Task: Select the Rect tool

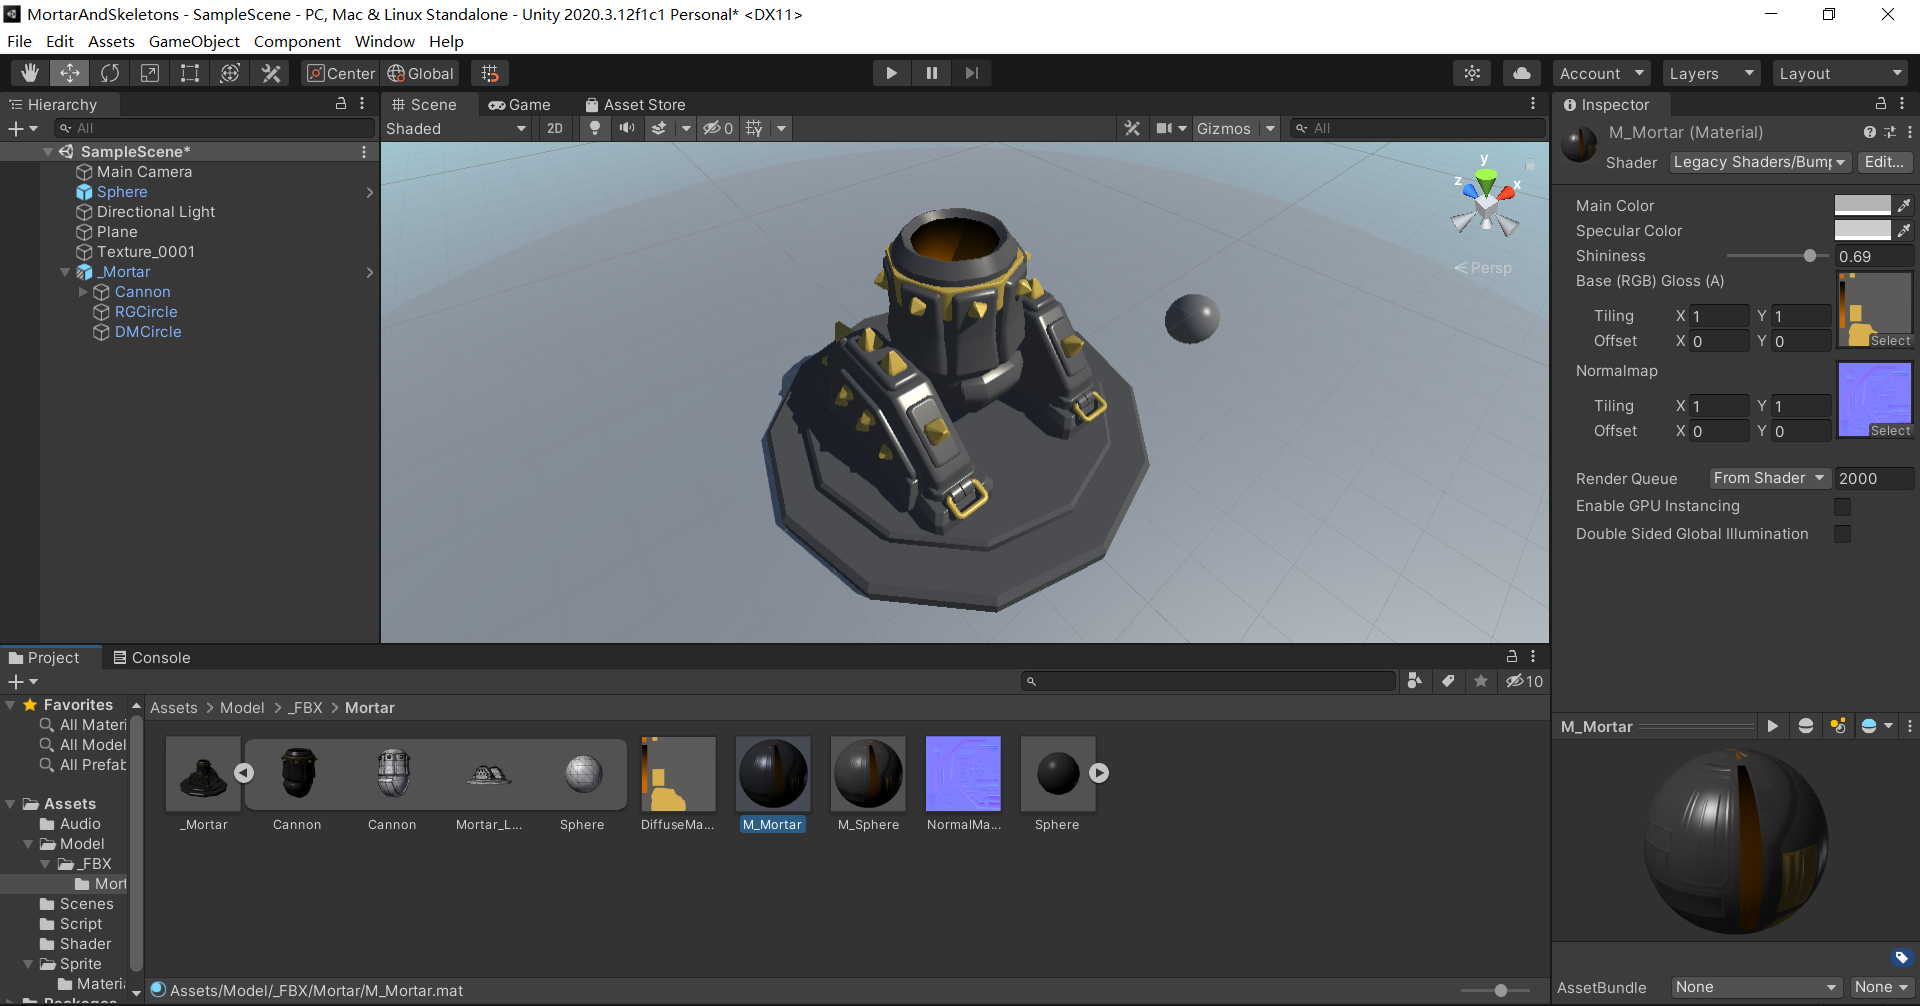Action: 190,73
